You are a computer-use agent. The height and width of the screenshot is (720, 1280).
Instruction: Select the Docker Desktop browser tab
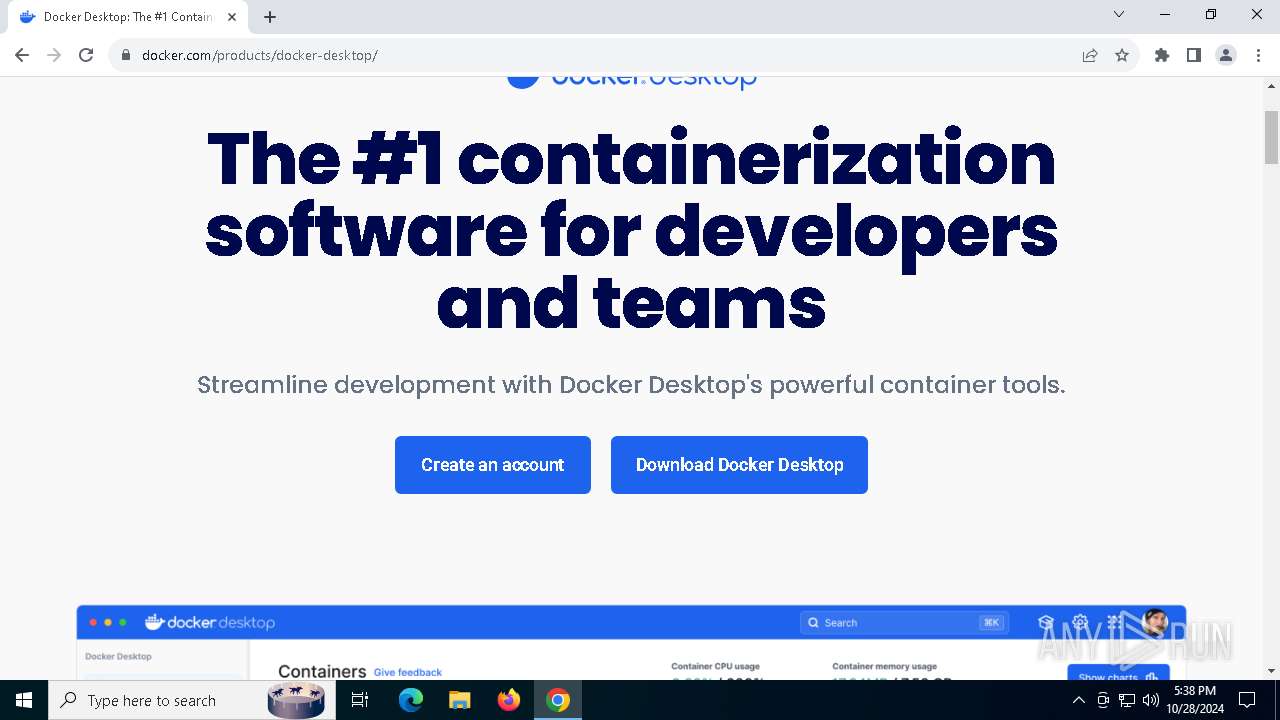127,17
